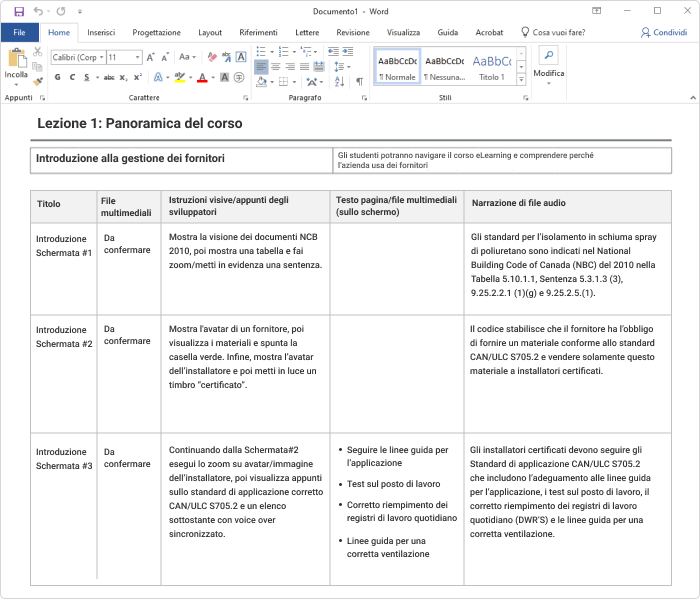Image resolution: width=700 pixels, height=599 pixels.
Task: Clear all formatting with the eraser icon
Action: pos(212,57)
